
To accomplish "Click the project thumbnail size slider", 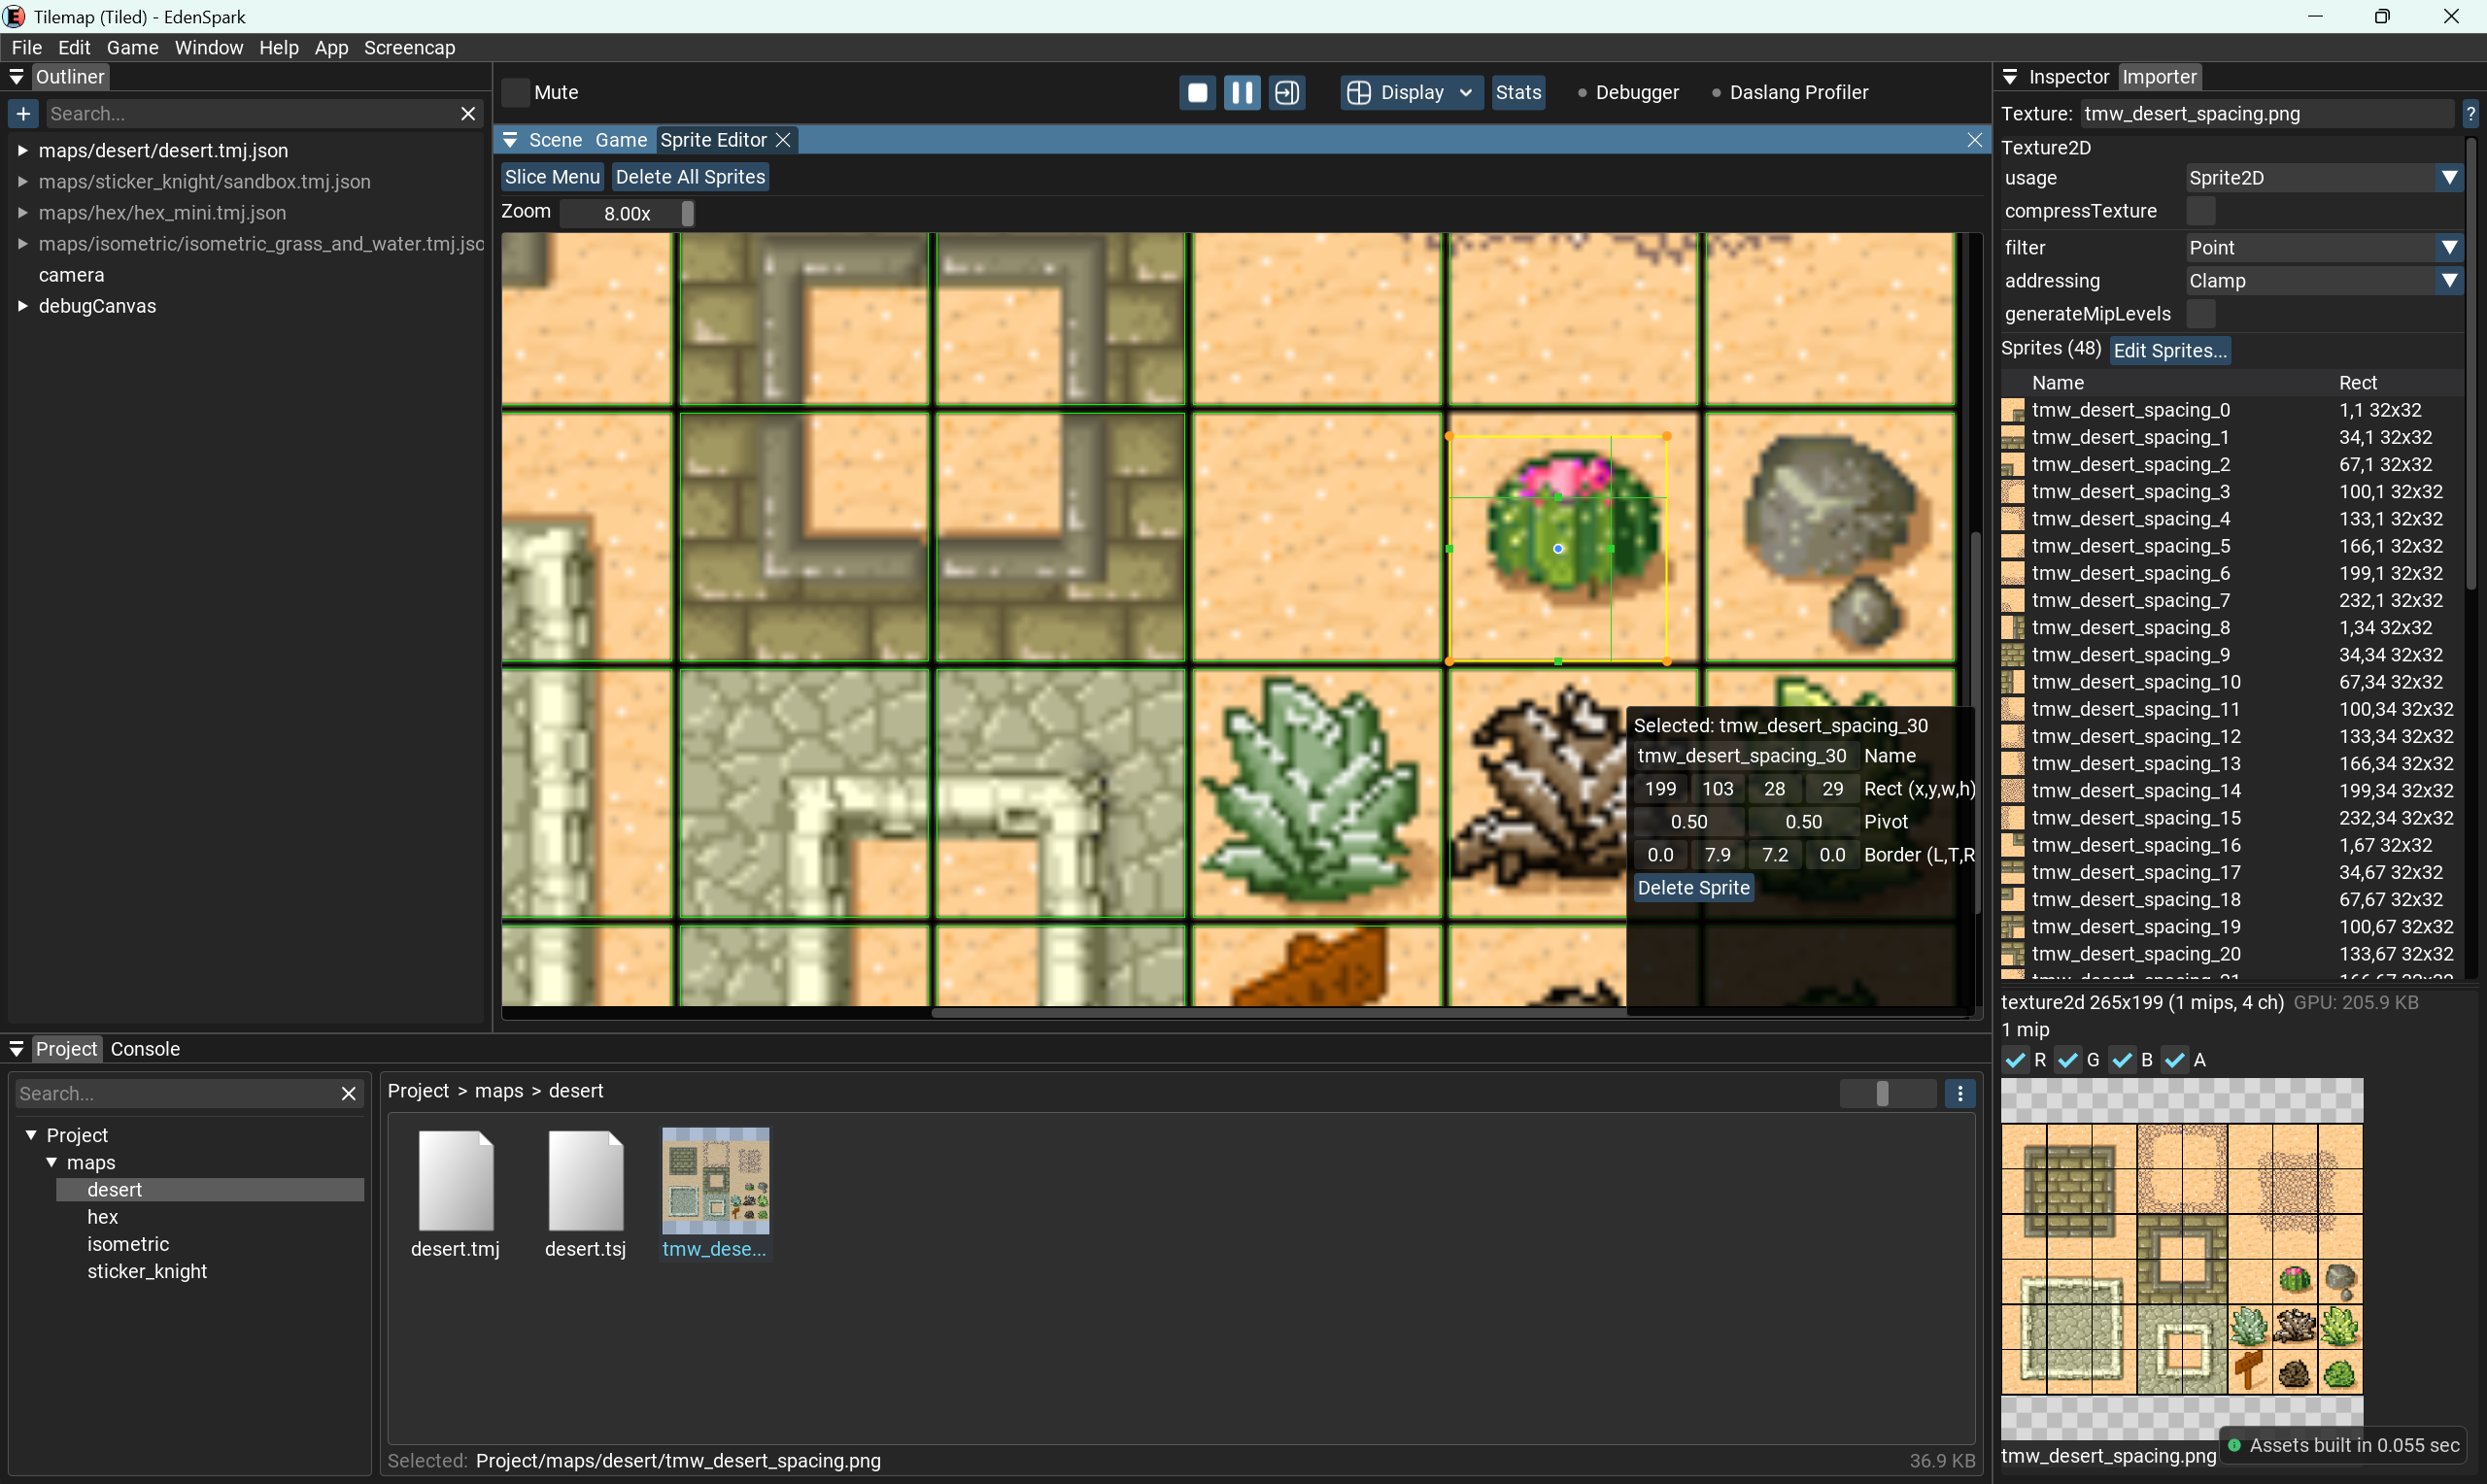I will click(1887, 1093).
